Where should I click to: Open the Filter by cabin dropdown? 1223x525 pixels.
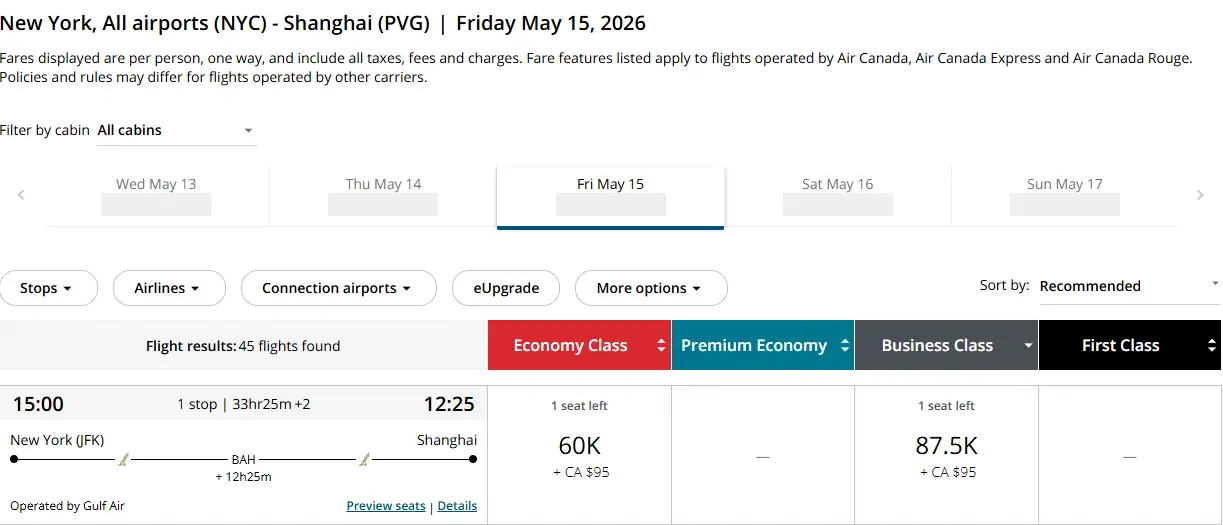(x=177, y=130)
